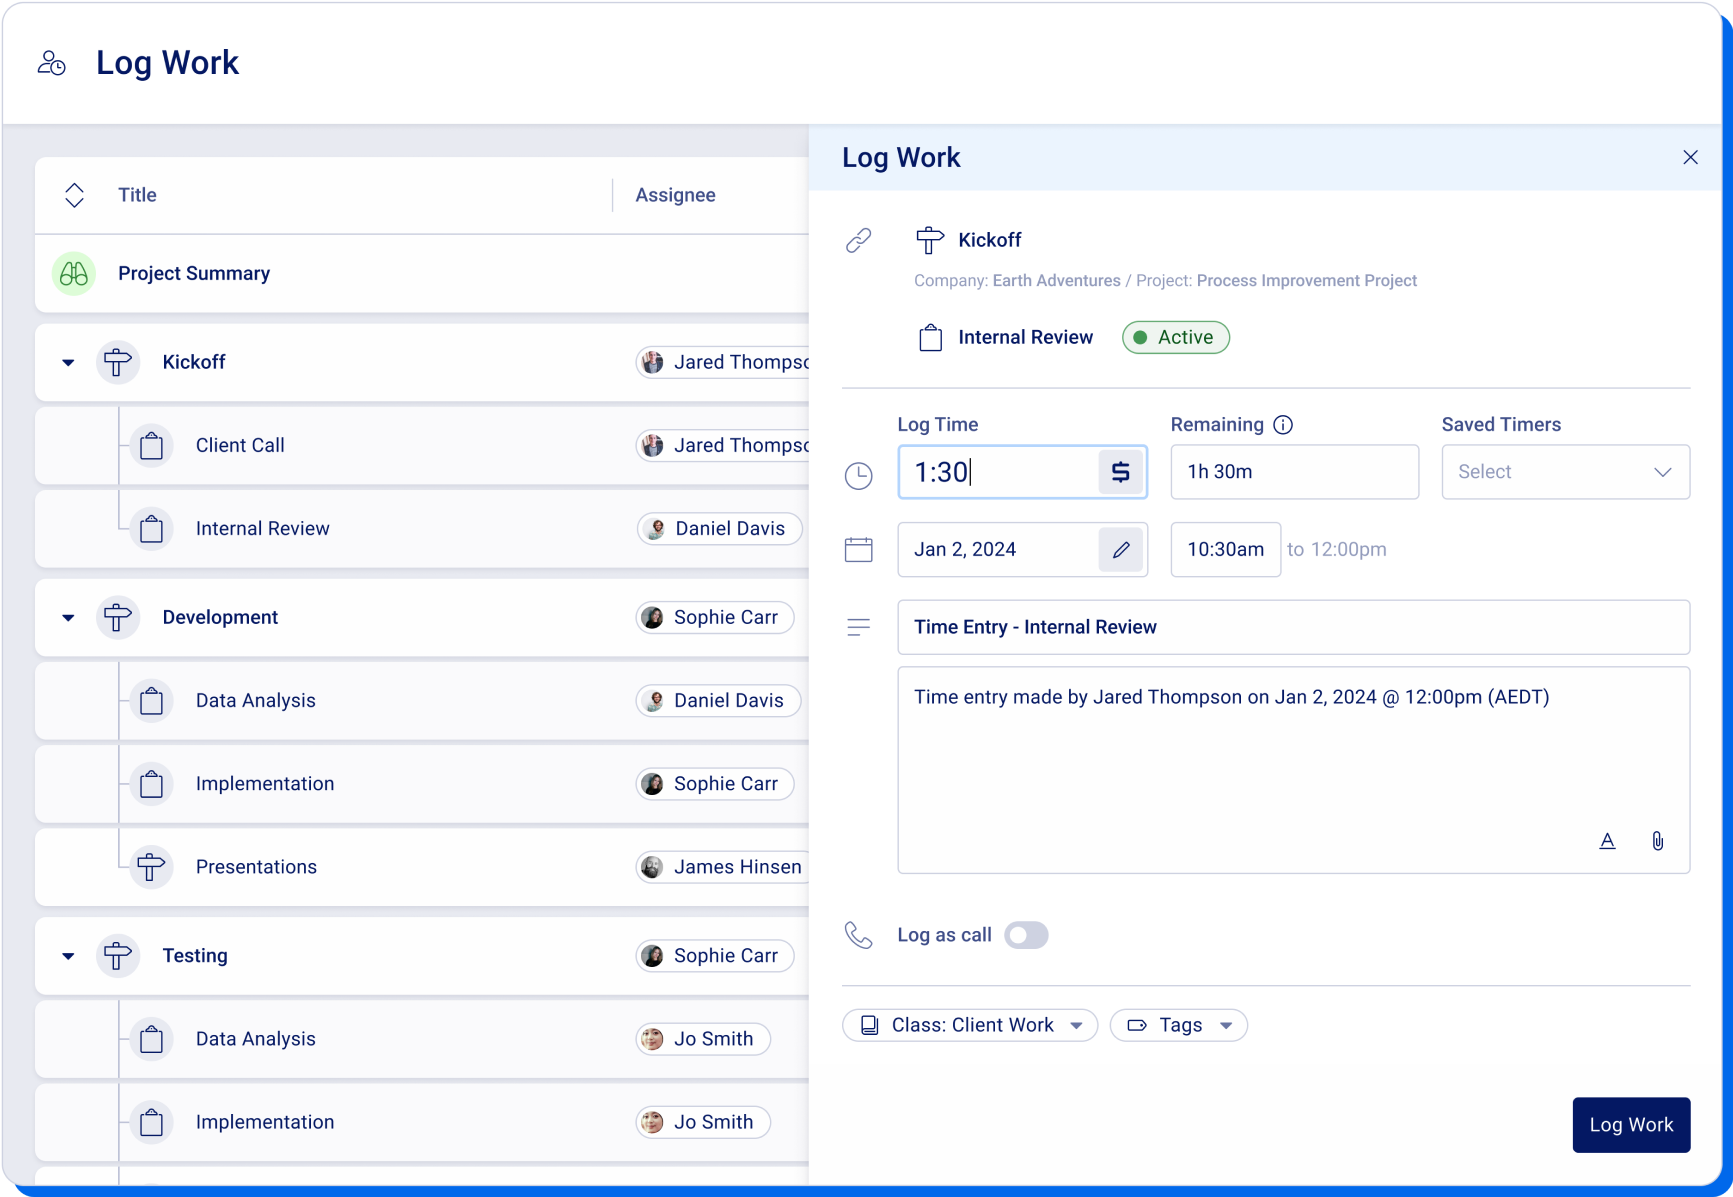Open the Tags dropdown

click(1179, 1025)
